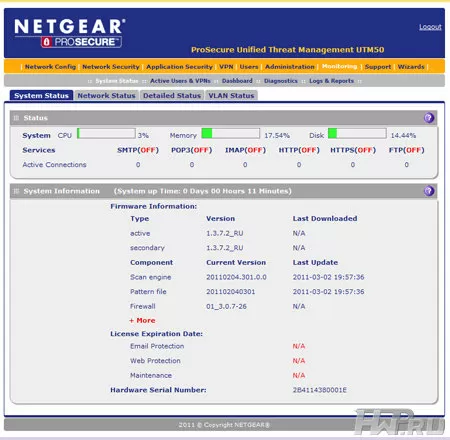
Task: Click the System Information grip icon
Action: pyautogui.click(x=16, y=191)
